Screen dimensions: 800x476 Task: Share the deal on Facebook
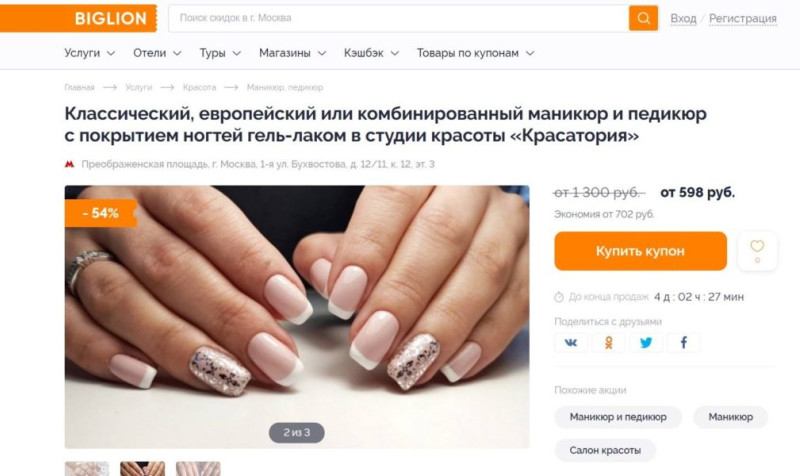(x=684, y=342)
